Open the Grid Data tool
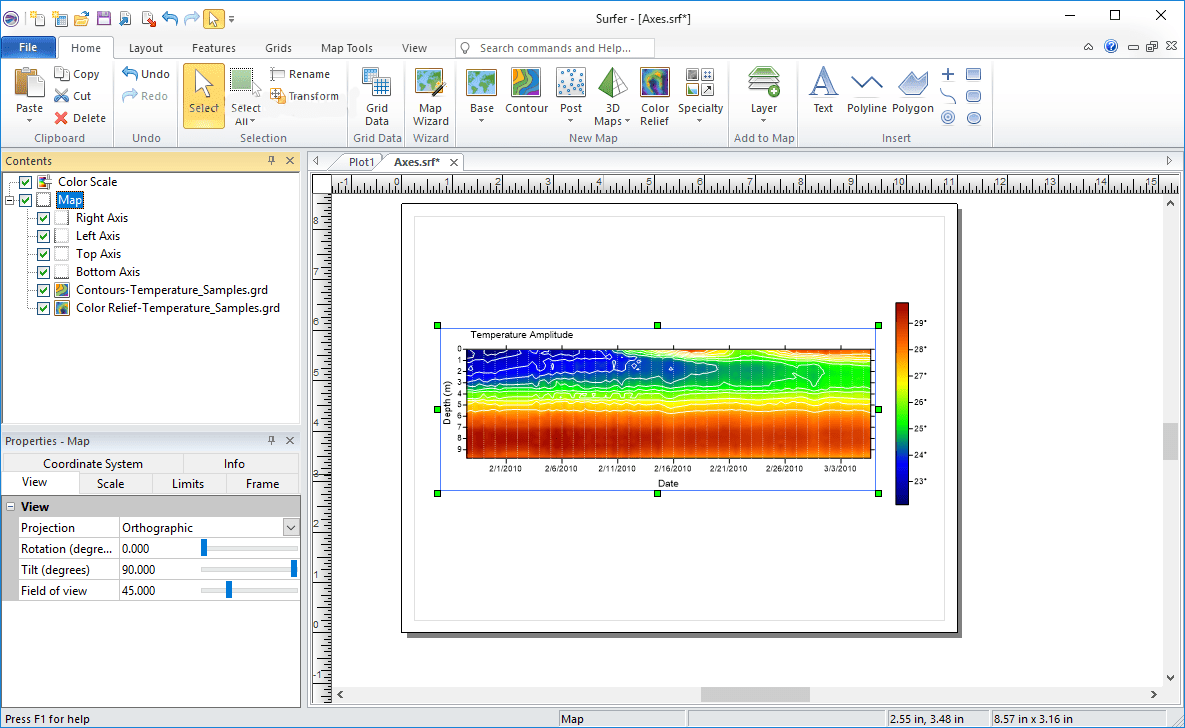The height and width of the screenshot is (728, 1185). pyautogui.click(x=376, y=97)
